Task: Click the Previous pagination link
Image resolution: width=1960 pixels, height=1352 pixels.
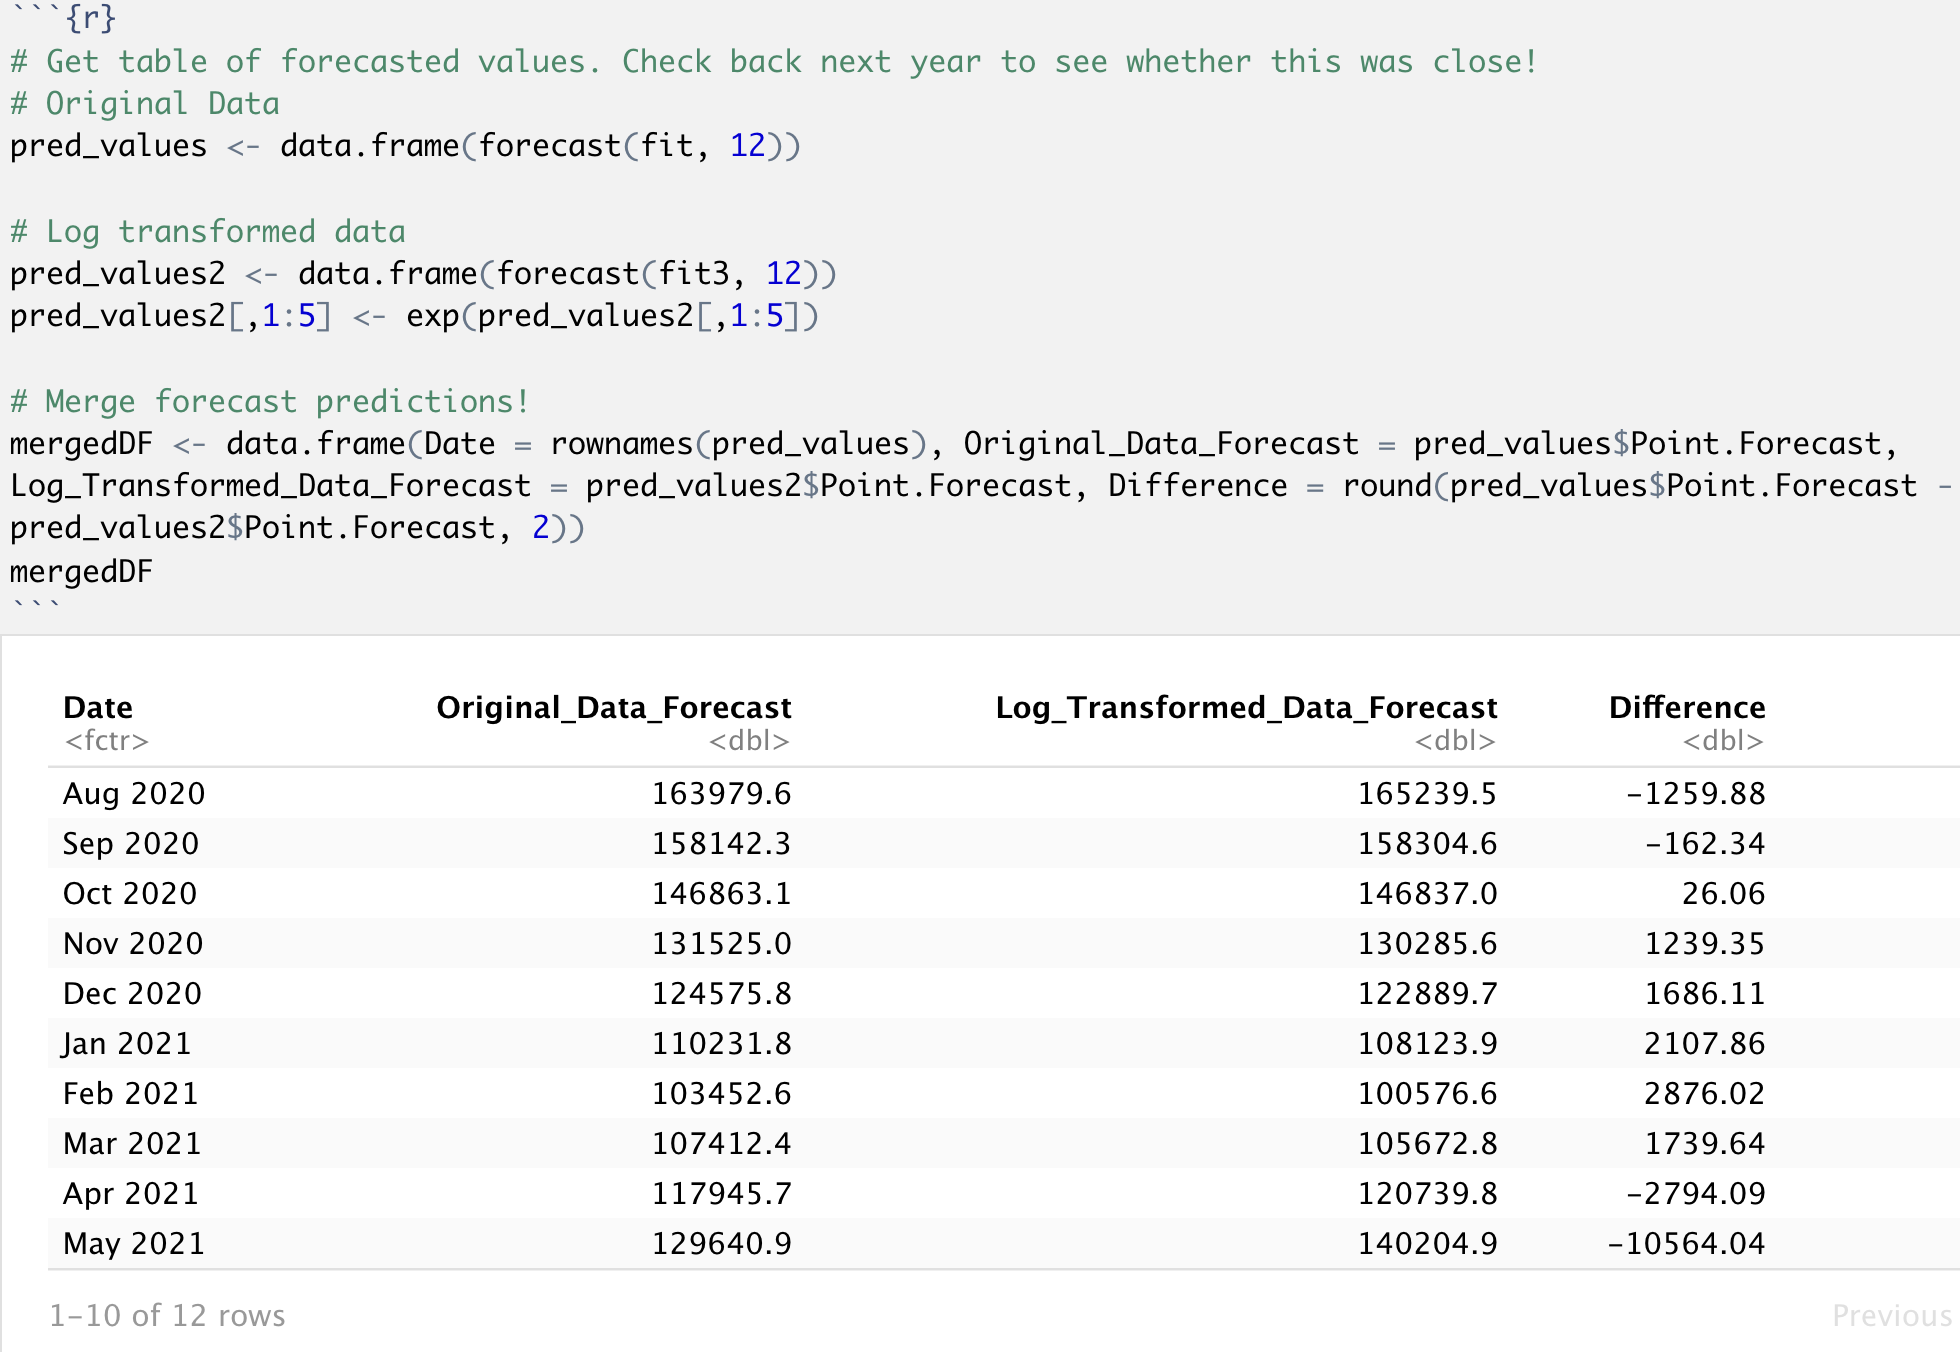Action: click(1890, 1315)
